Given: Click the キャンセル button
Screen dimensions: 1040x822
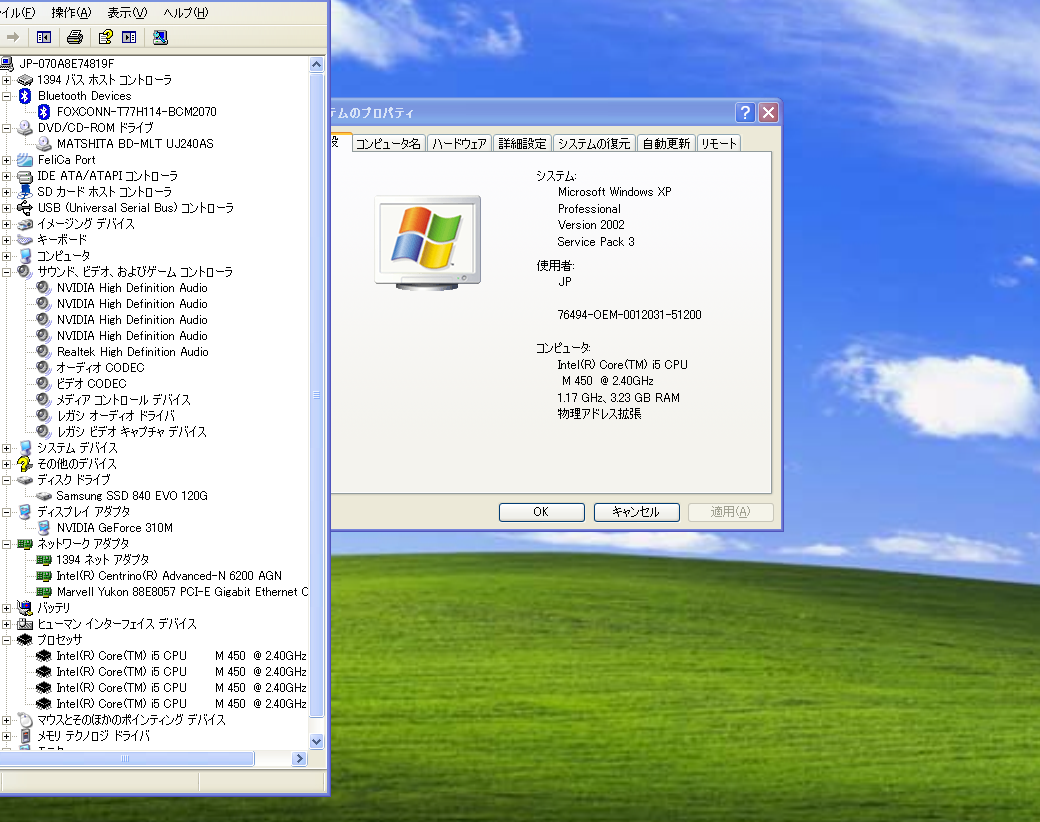Looking at the screenshot, I should (x=636, y=512).
